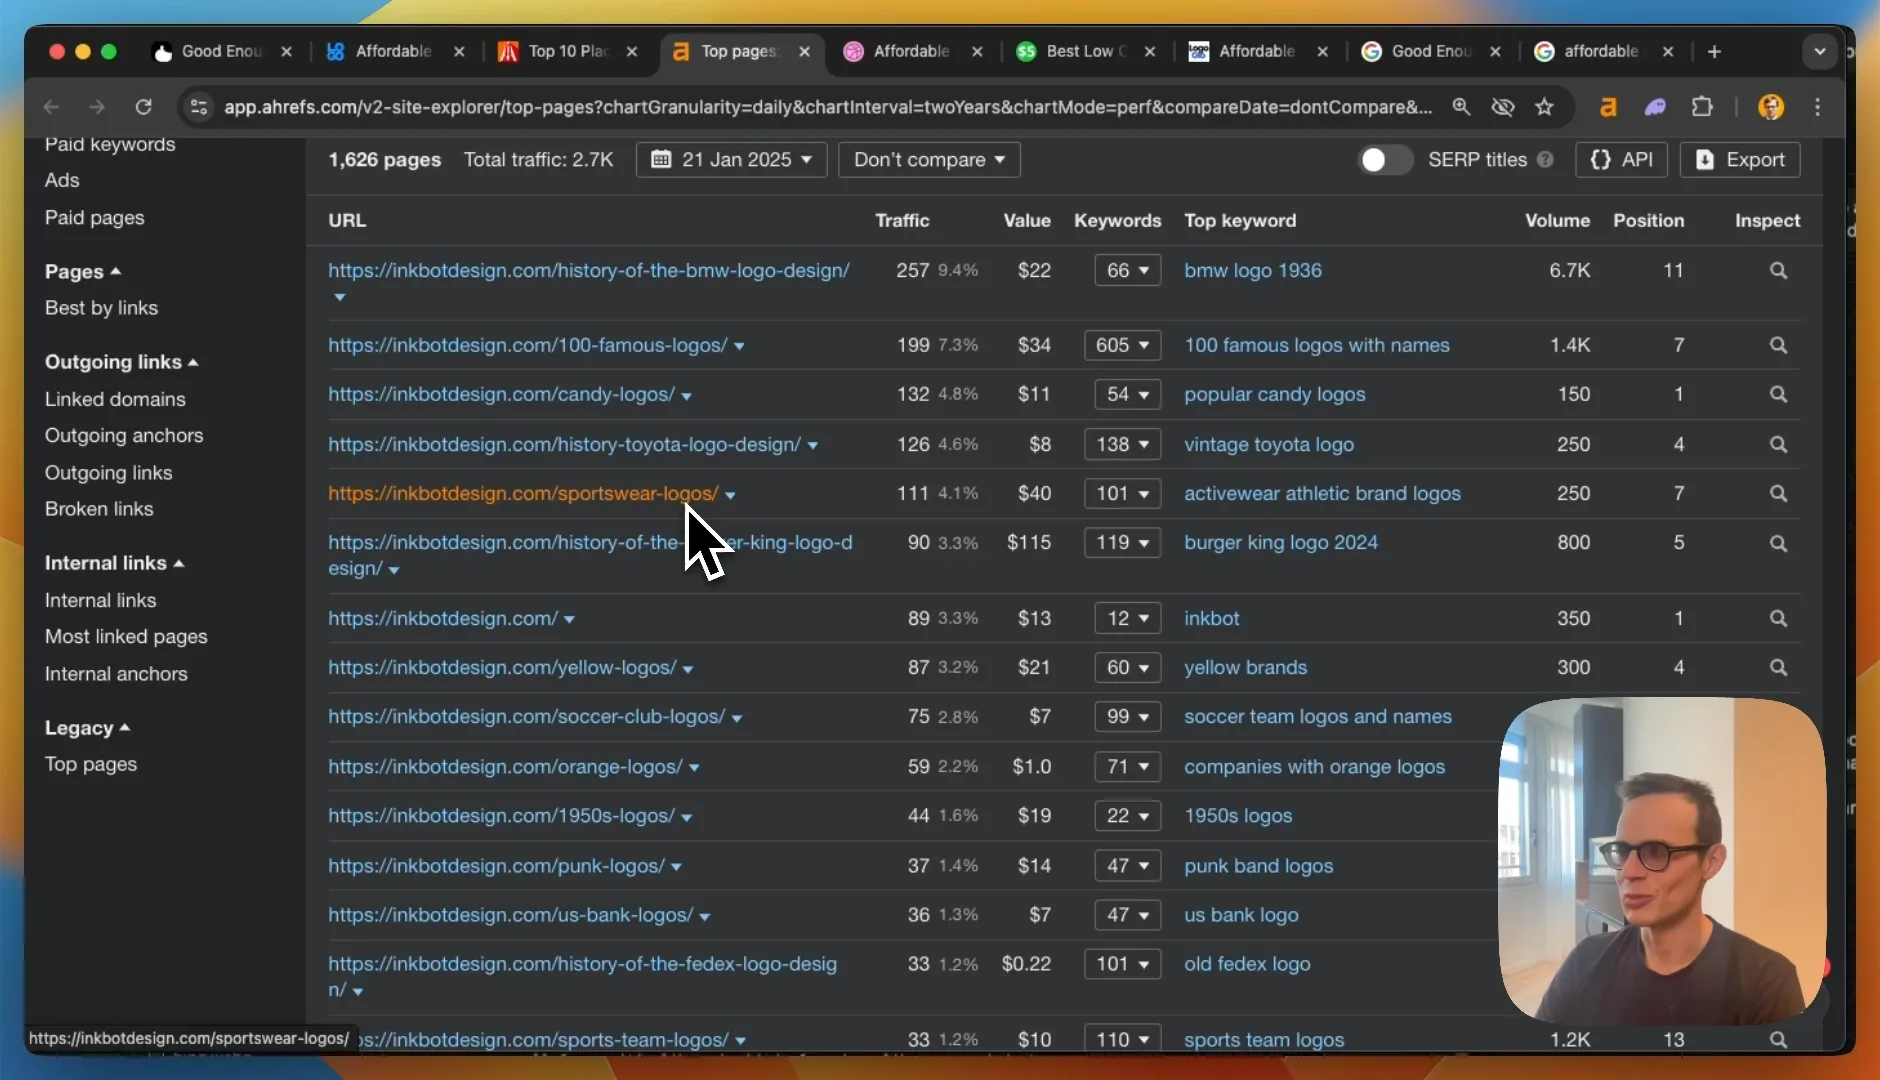Collapse the Pages sidebar section
1880x1080 pixels.
click(83, 272)
